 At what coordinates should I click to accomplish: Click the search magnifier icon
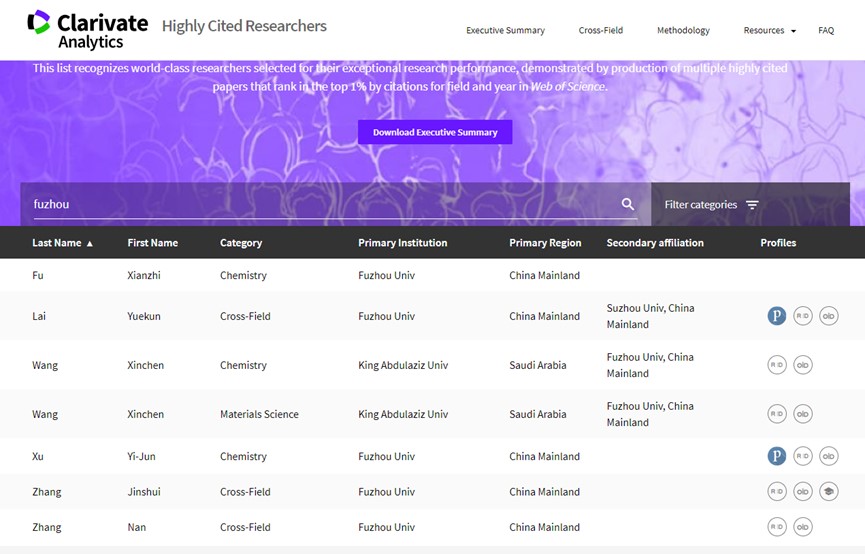[628, 204]
